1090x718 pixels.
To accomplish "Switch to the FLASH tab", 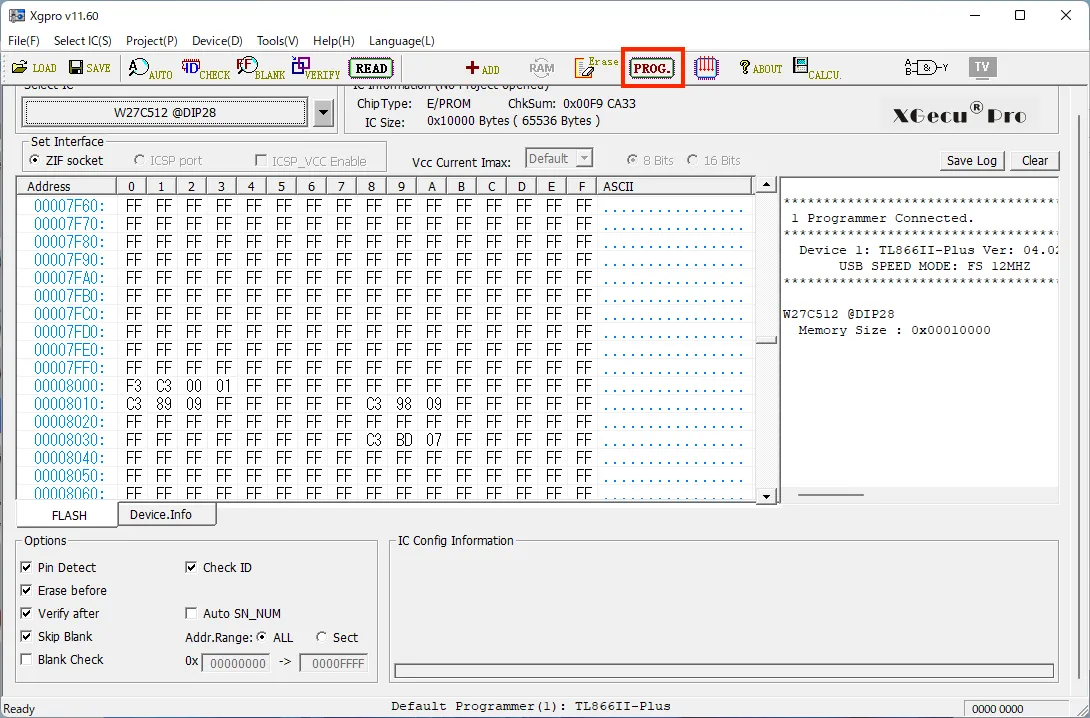I will [68, 516].
